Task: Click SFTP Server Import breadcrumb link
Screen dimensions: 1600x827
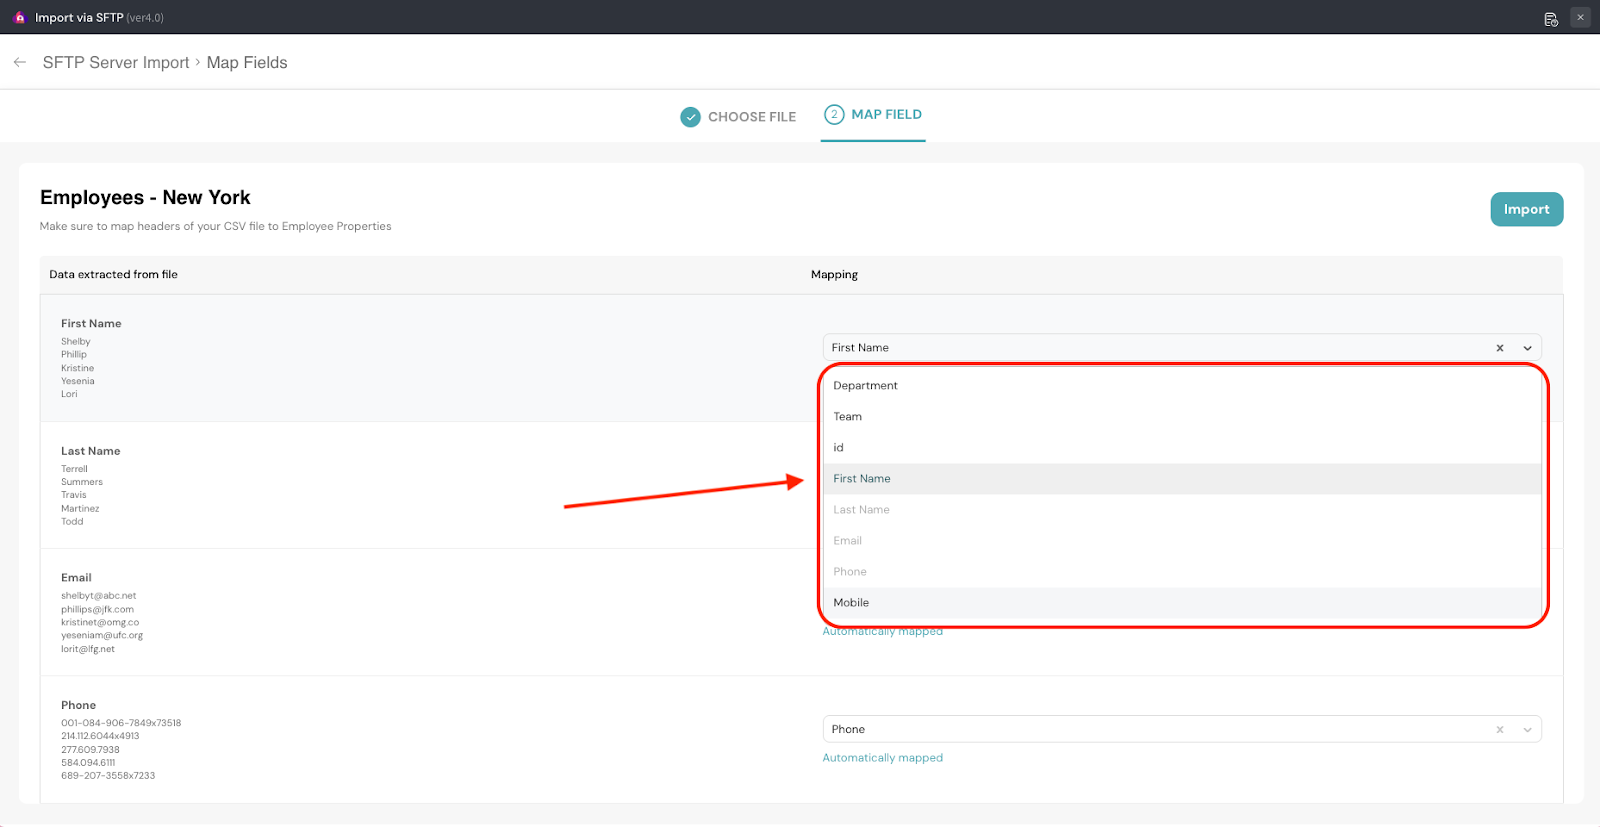Action: coord(116,63)
